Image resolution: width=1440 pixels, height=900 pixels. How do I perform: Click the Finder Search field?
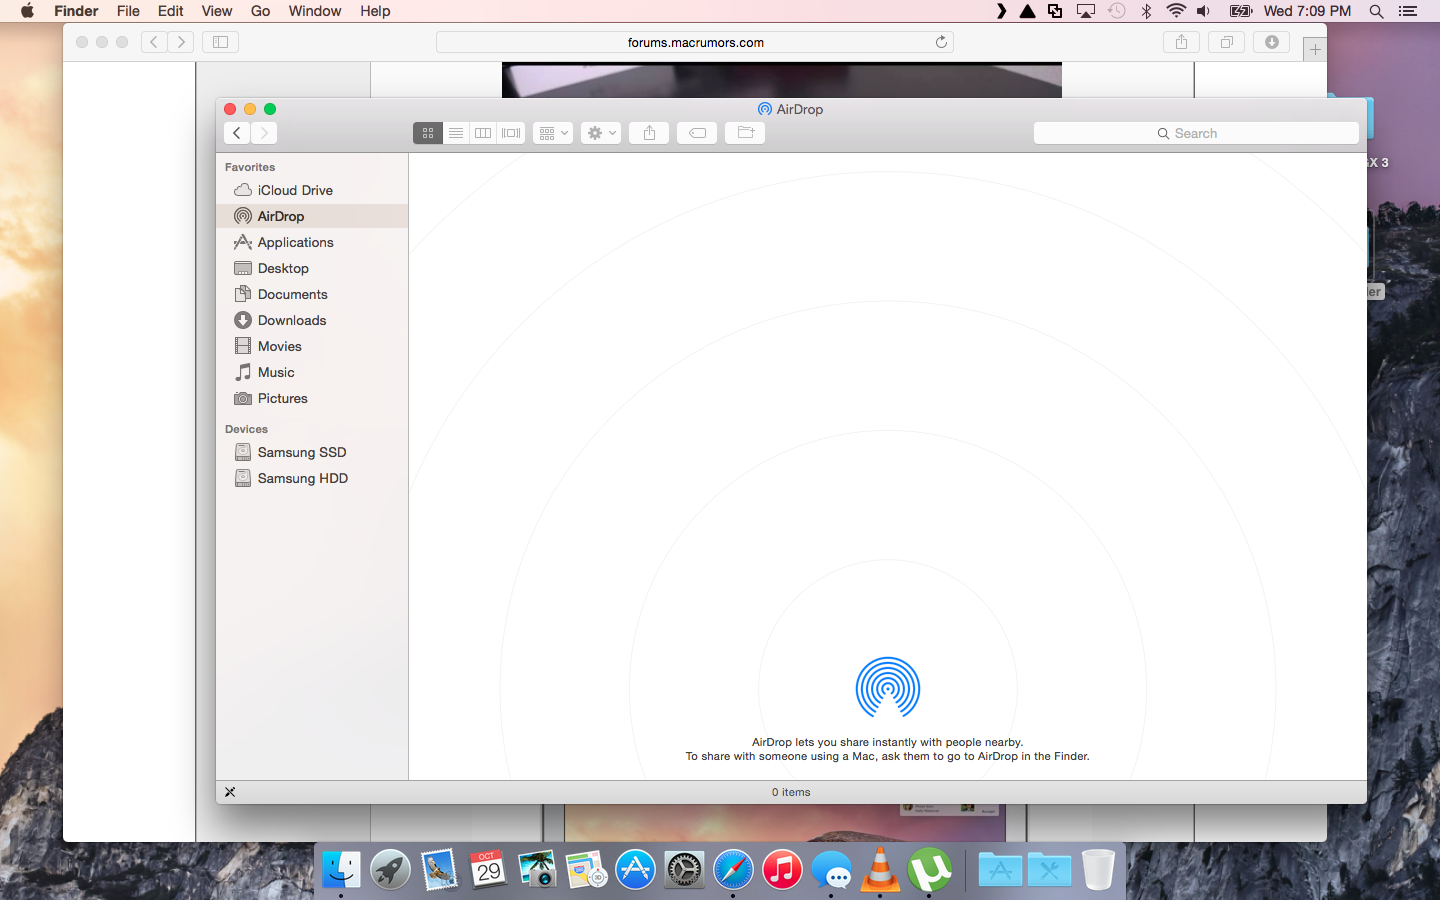[1196, 133]
